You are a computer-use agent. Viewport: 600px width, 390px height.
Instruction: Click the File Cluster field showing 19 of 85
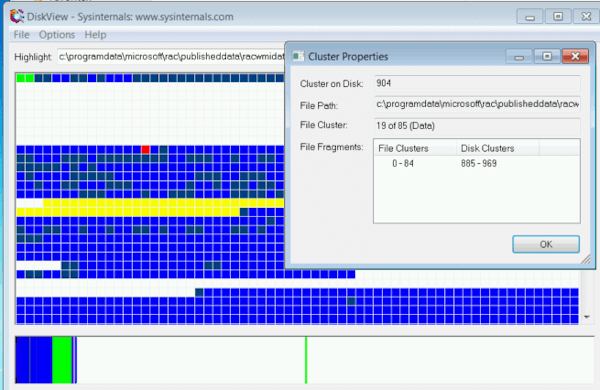[x=477, y=126]
